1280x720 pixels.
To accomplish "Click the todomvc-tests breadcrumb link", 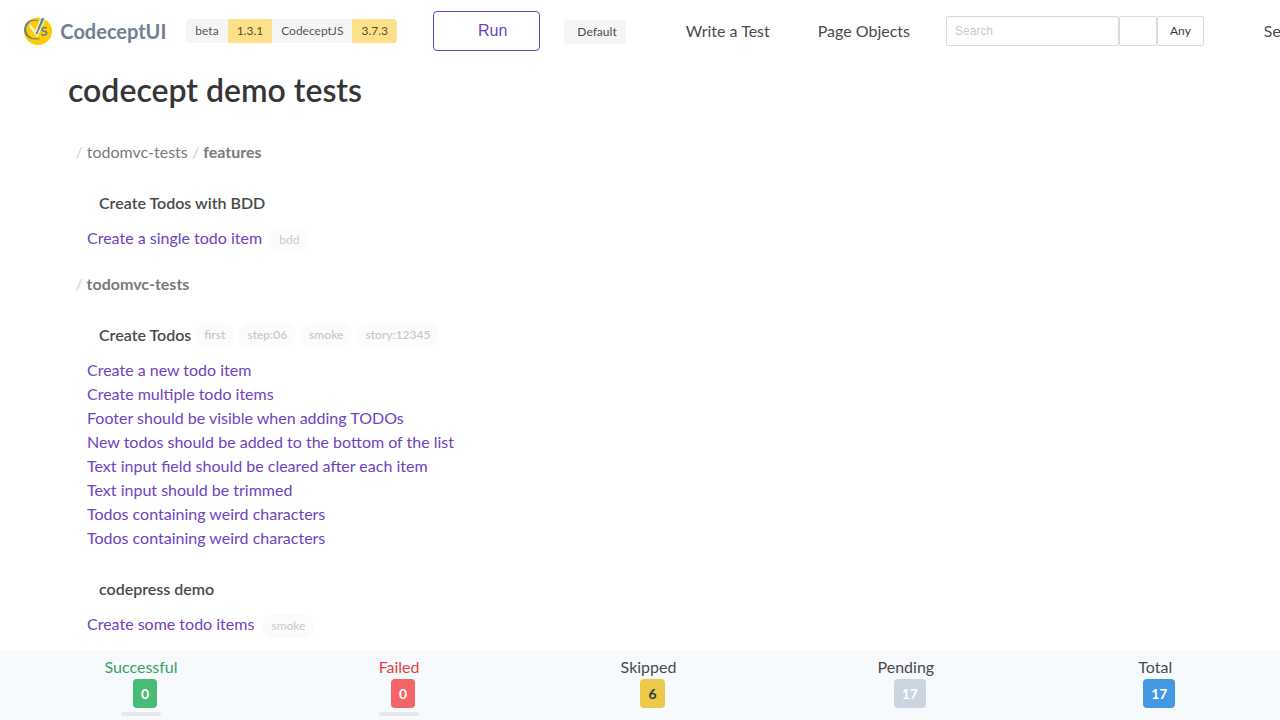I will [x=137, y=152].
